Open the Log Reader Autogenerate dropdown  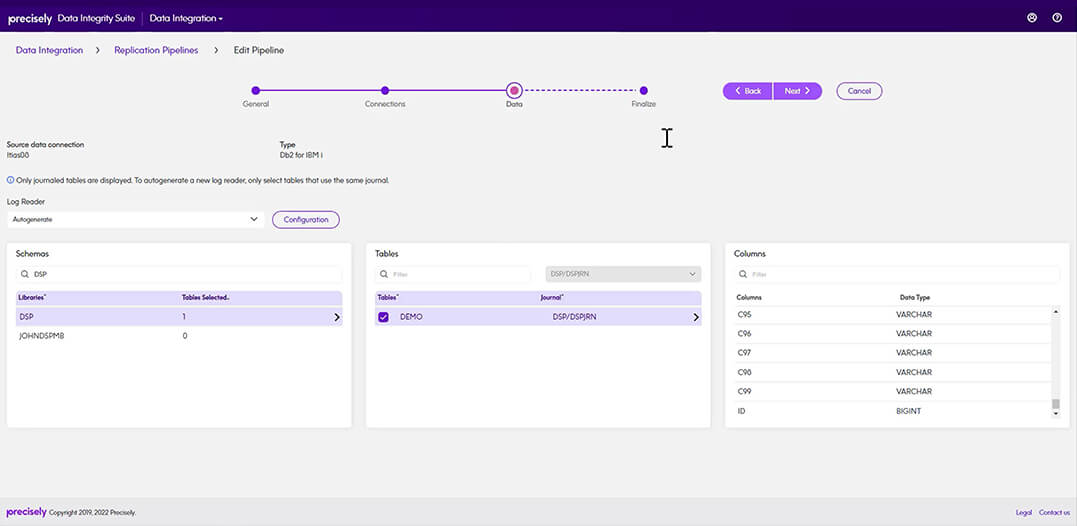tap(135, 219)
